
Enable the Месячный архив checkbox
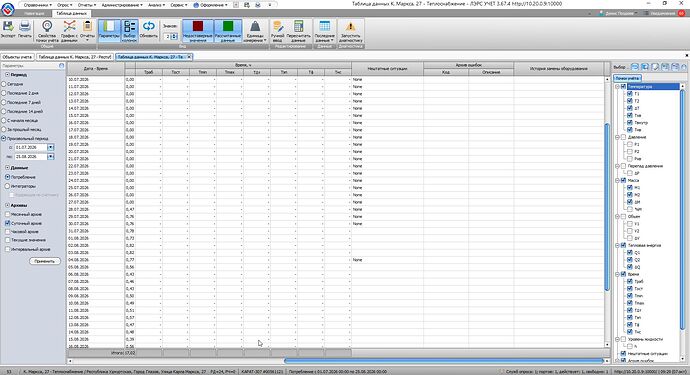(x=7, y=214)
